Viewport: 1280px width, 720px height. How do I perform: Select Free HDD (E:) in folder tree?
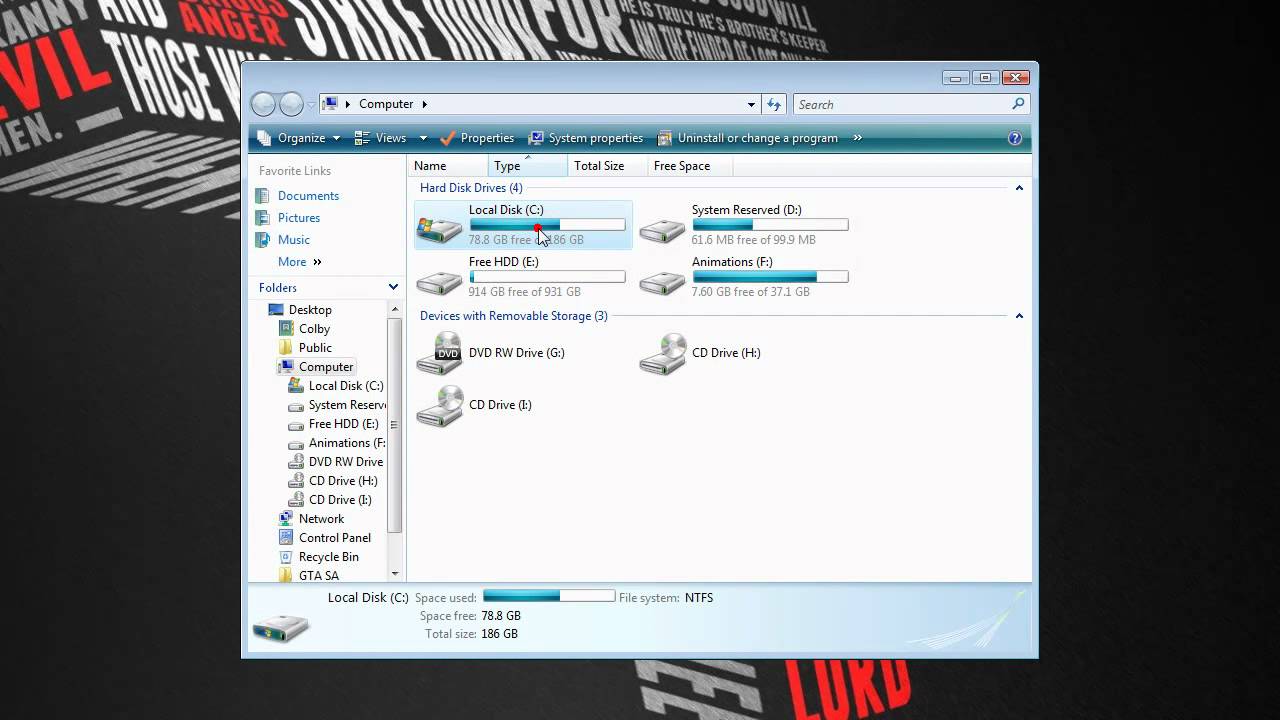(343, 424)
